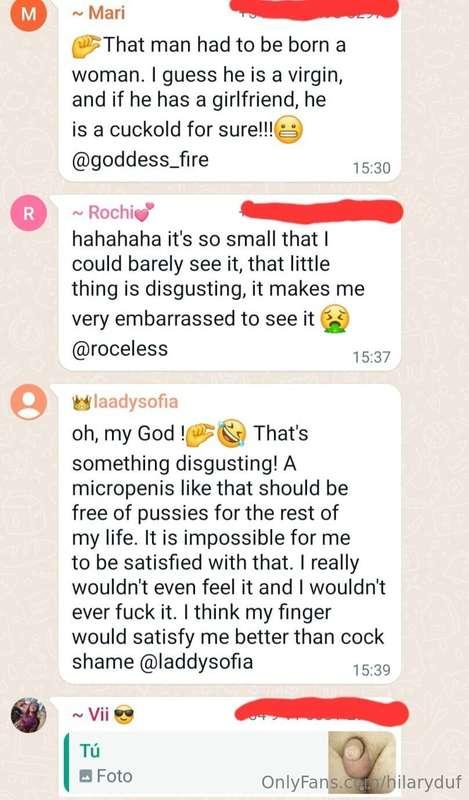This screenshot has height=800, width=469.
Task: Tap laadysofia's default profile avatar
Action: (29, 402)
